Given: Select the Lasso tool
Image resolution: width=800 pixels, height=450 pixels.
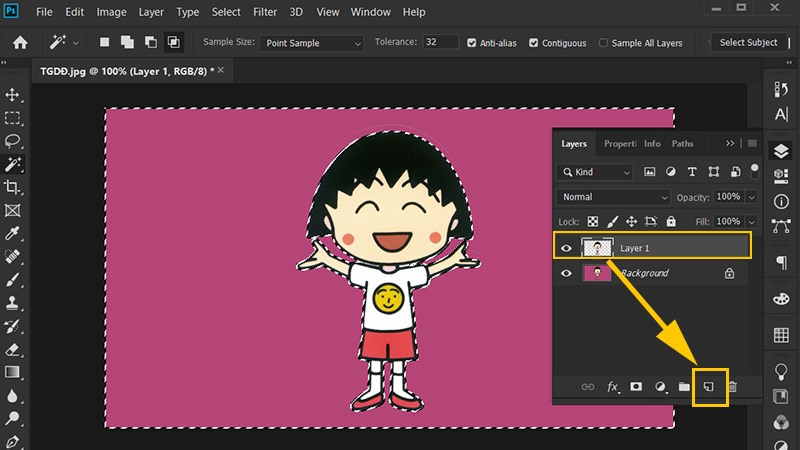Looking at the screenshot, I should [x=13, y=141].
